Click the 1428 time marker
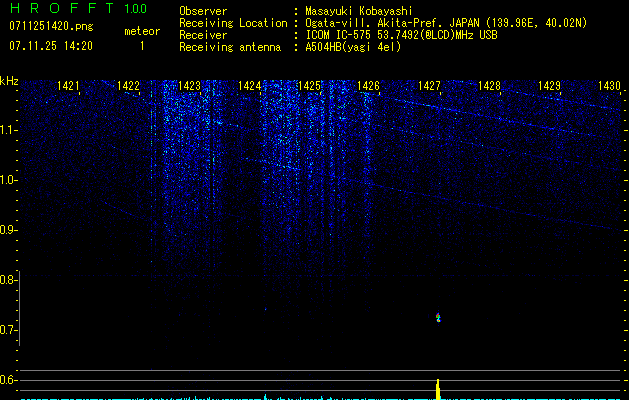Viewport: 629px width, 400px height. click(x=489, y=86)
